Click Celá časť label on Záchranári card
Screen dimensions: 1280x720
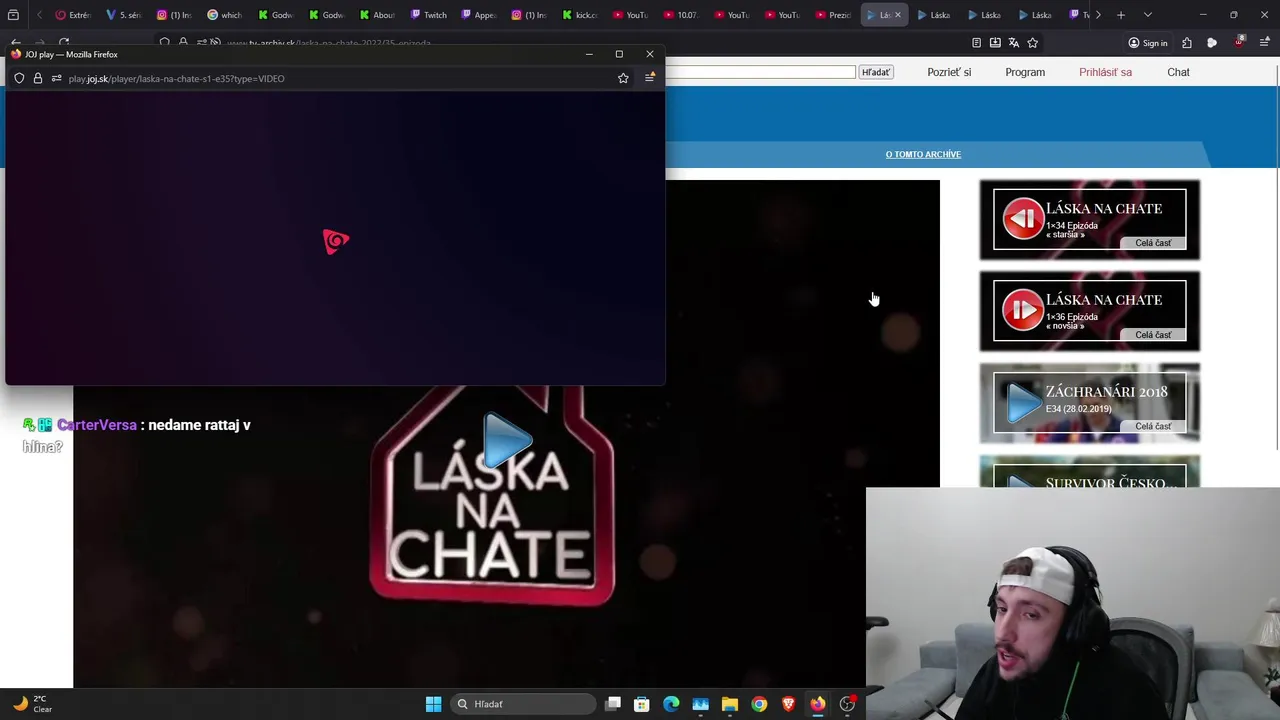pos(1153,426)
